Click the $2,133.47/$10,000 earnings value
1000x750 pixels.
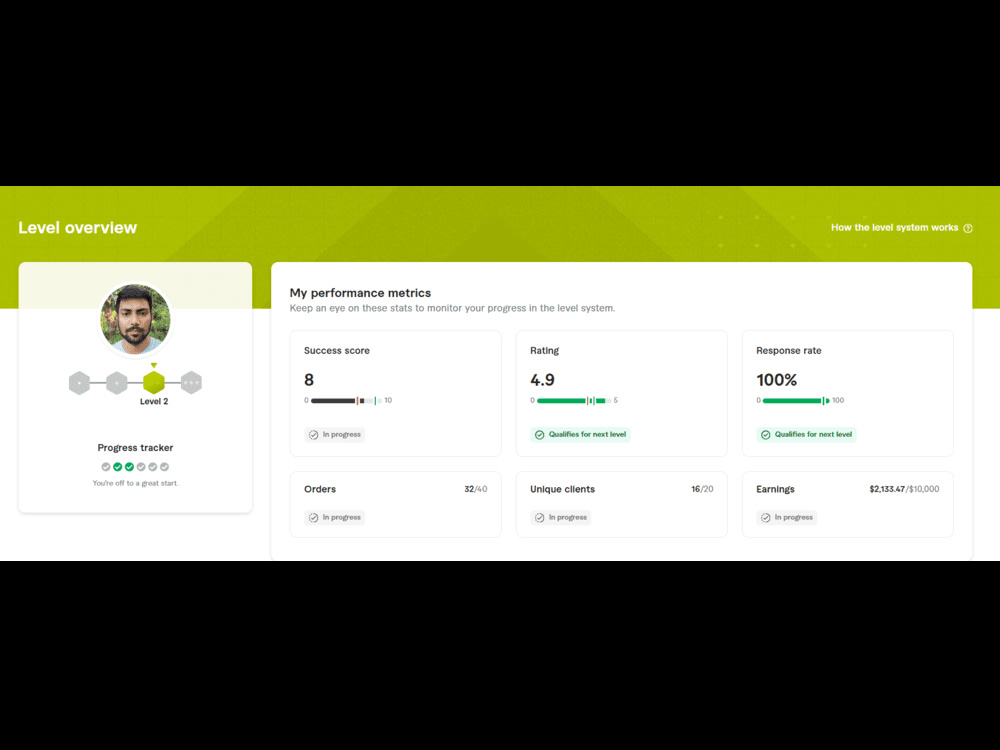point(904,489)
